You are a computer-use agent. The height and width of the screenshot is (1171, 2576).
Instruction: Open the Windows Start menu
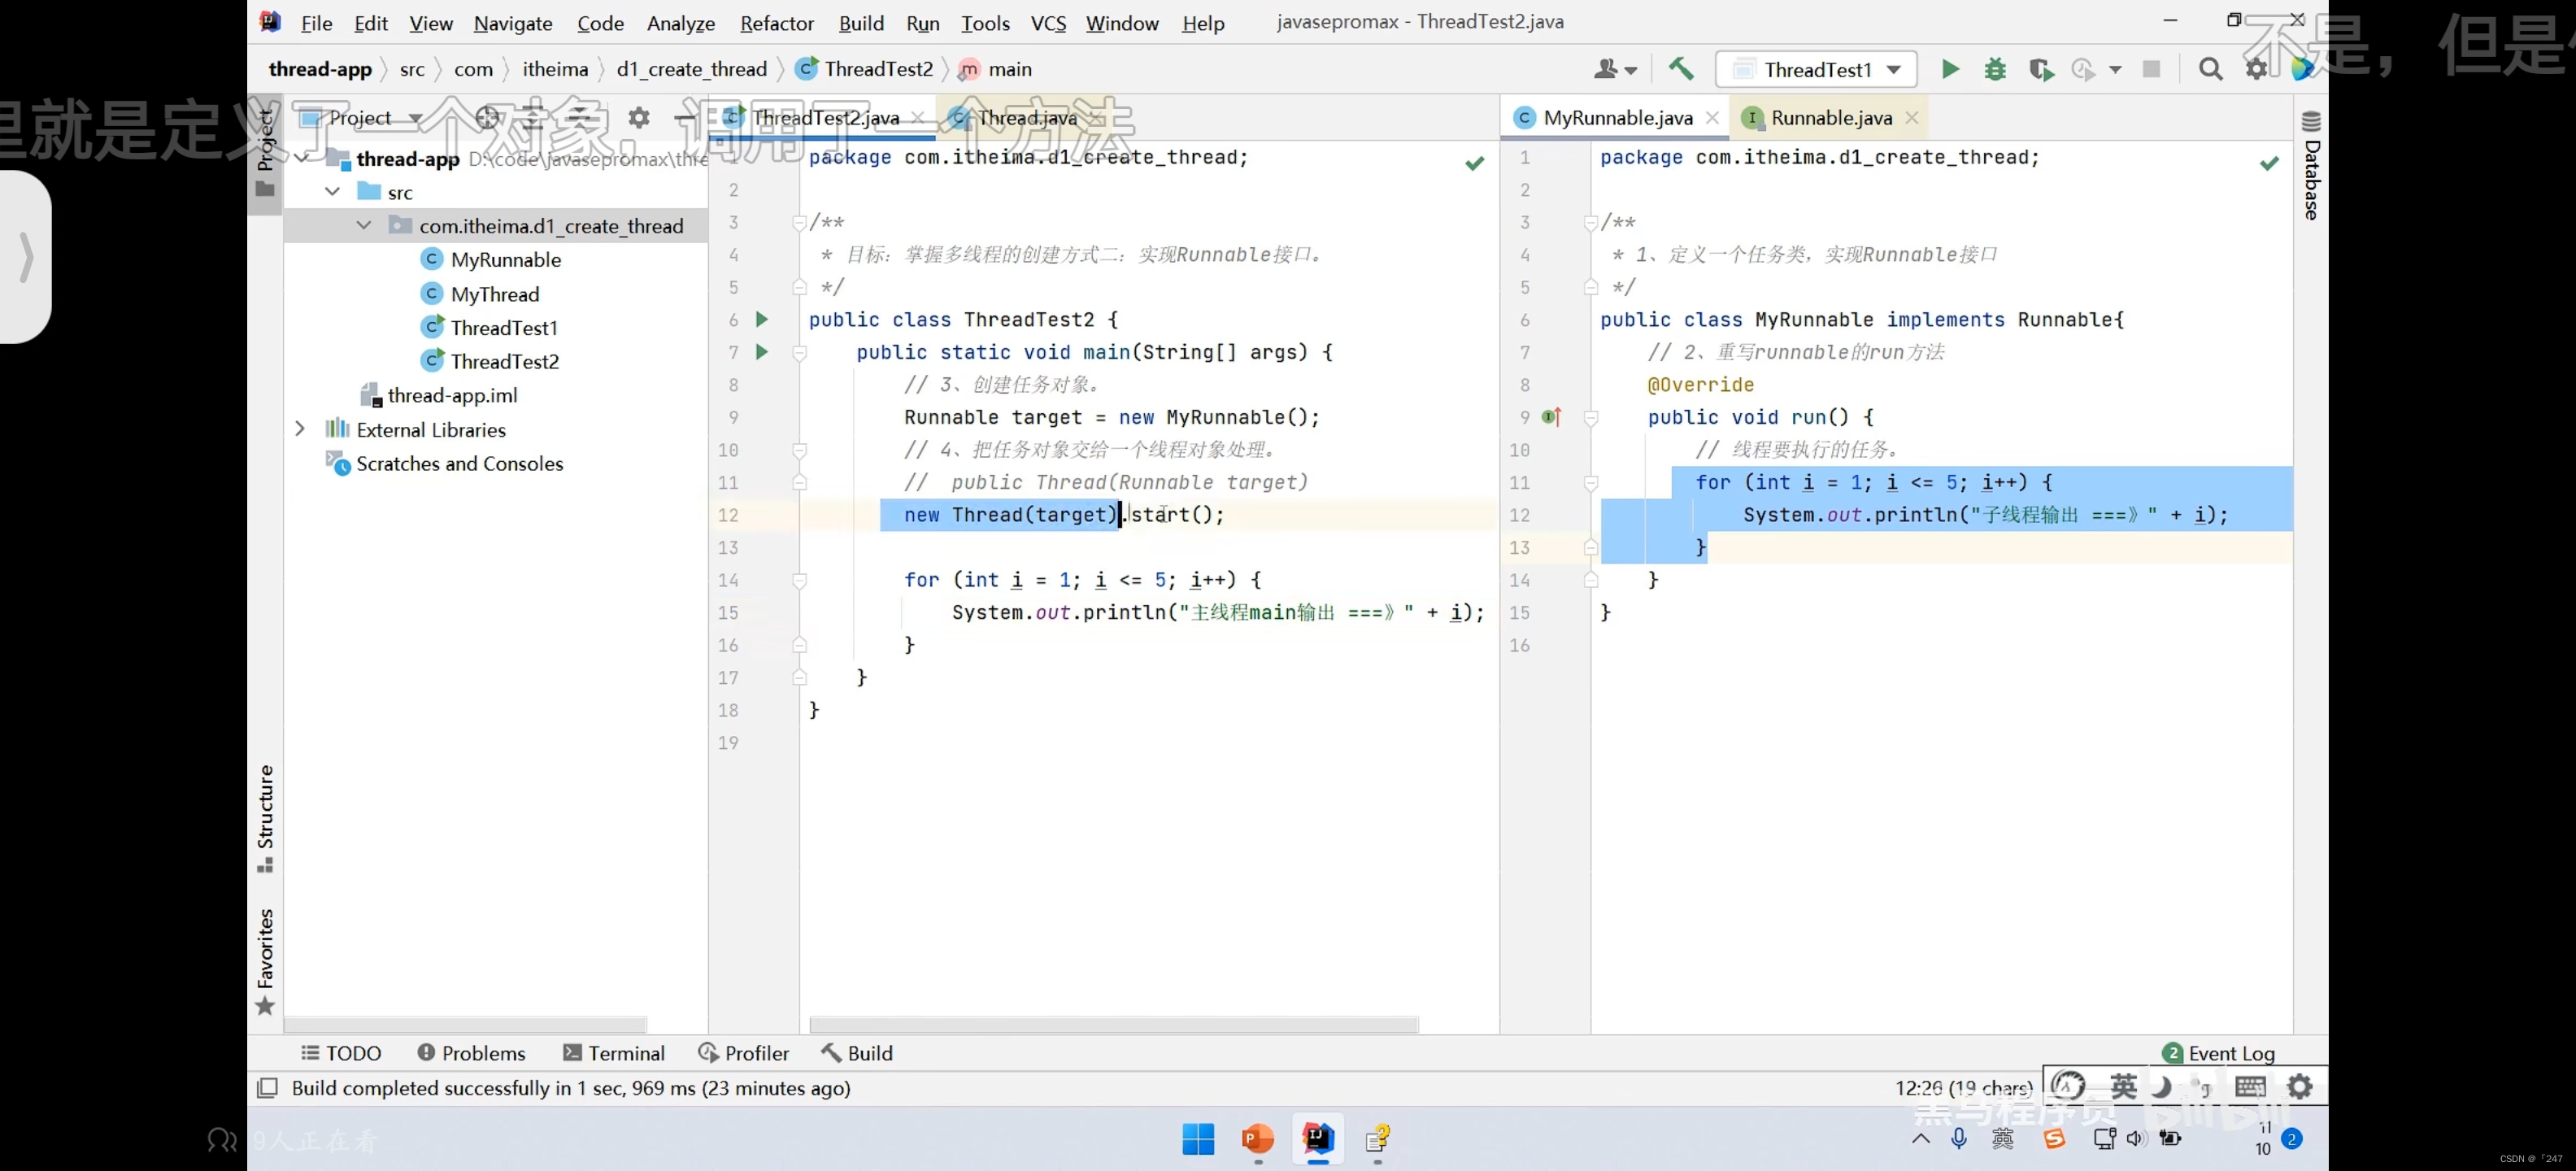1197,1139
